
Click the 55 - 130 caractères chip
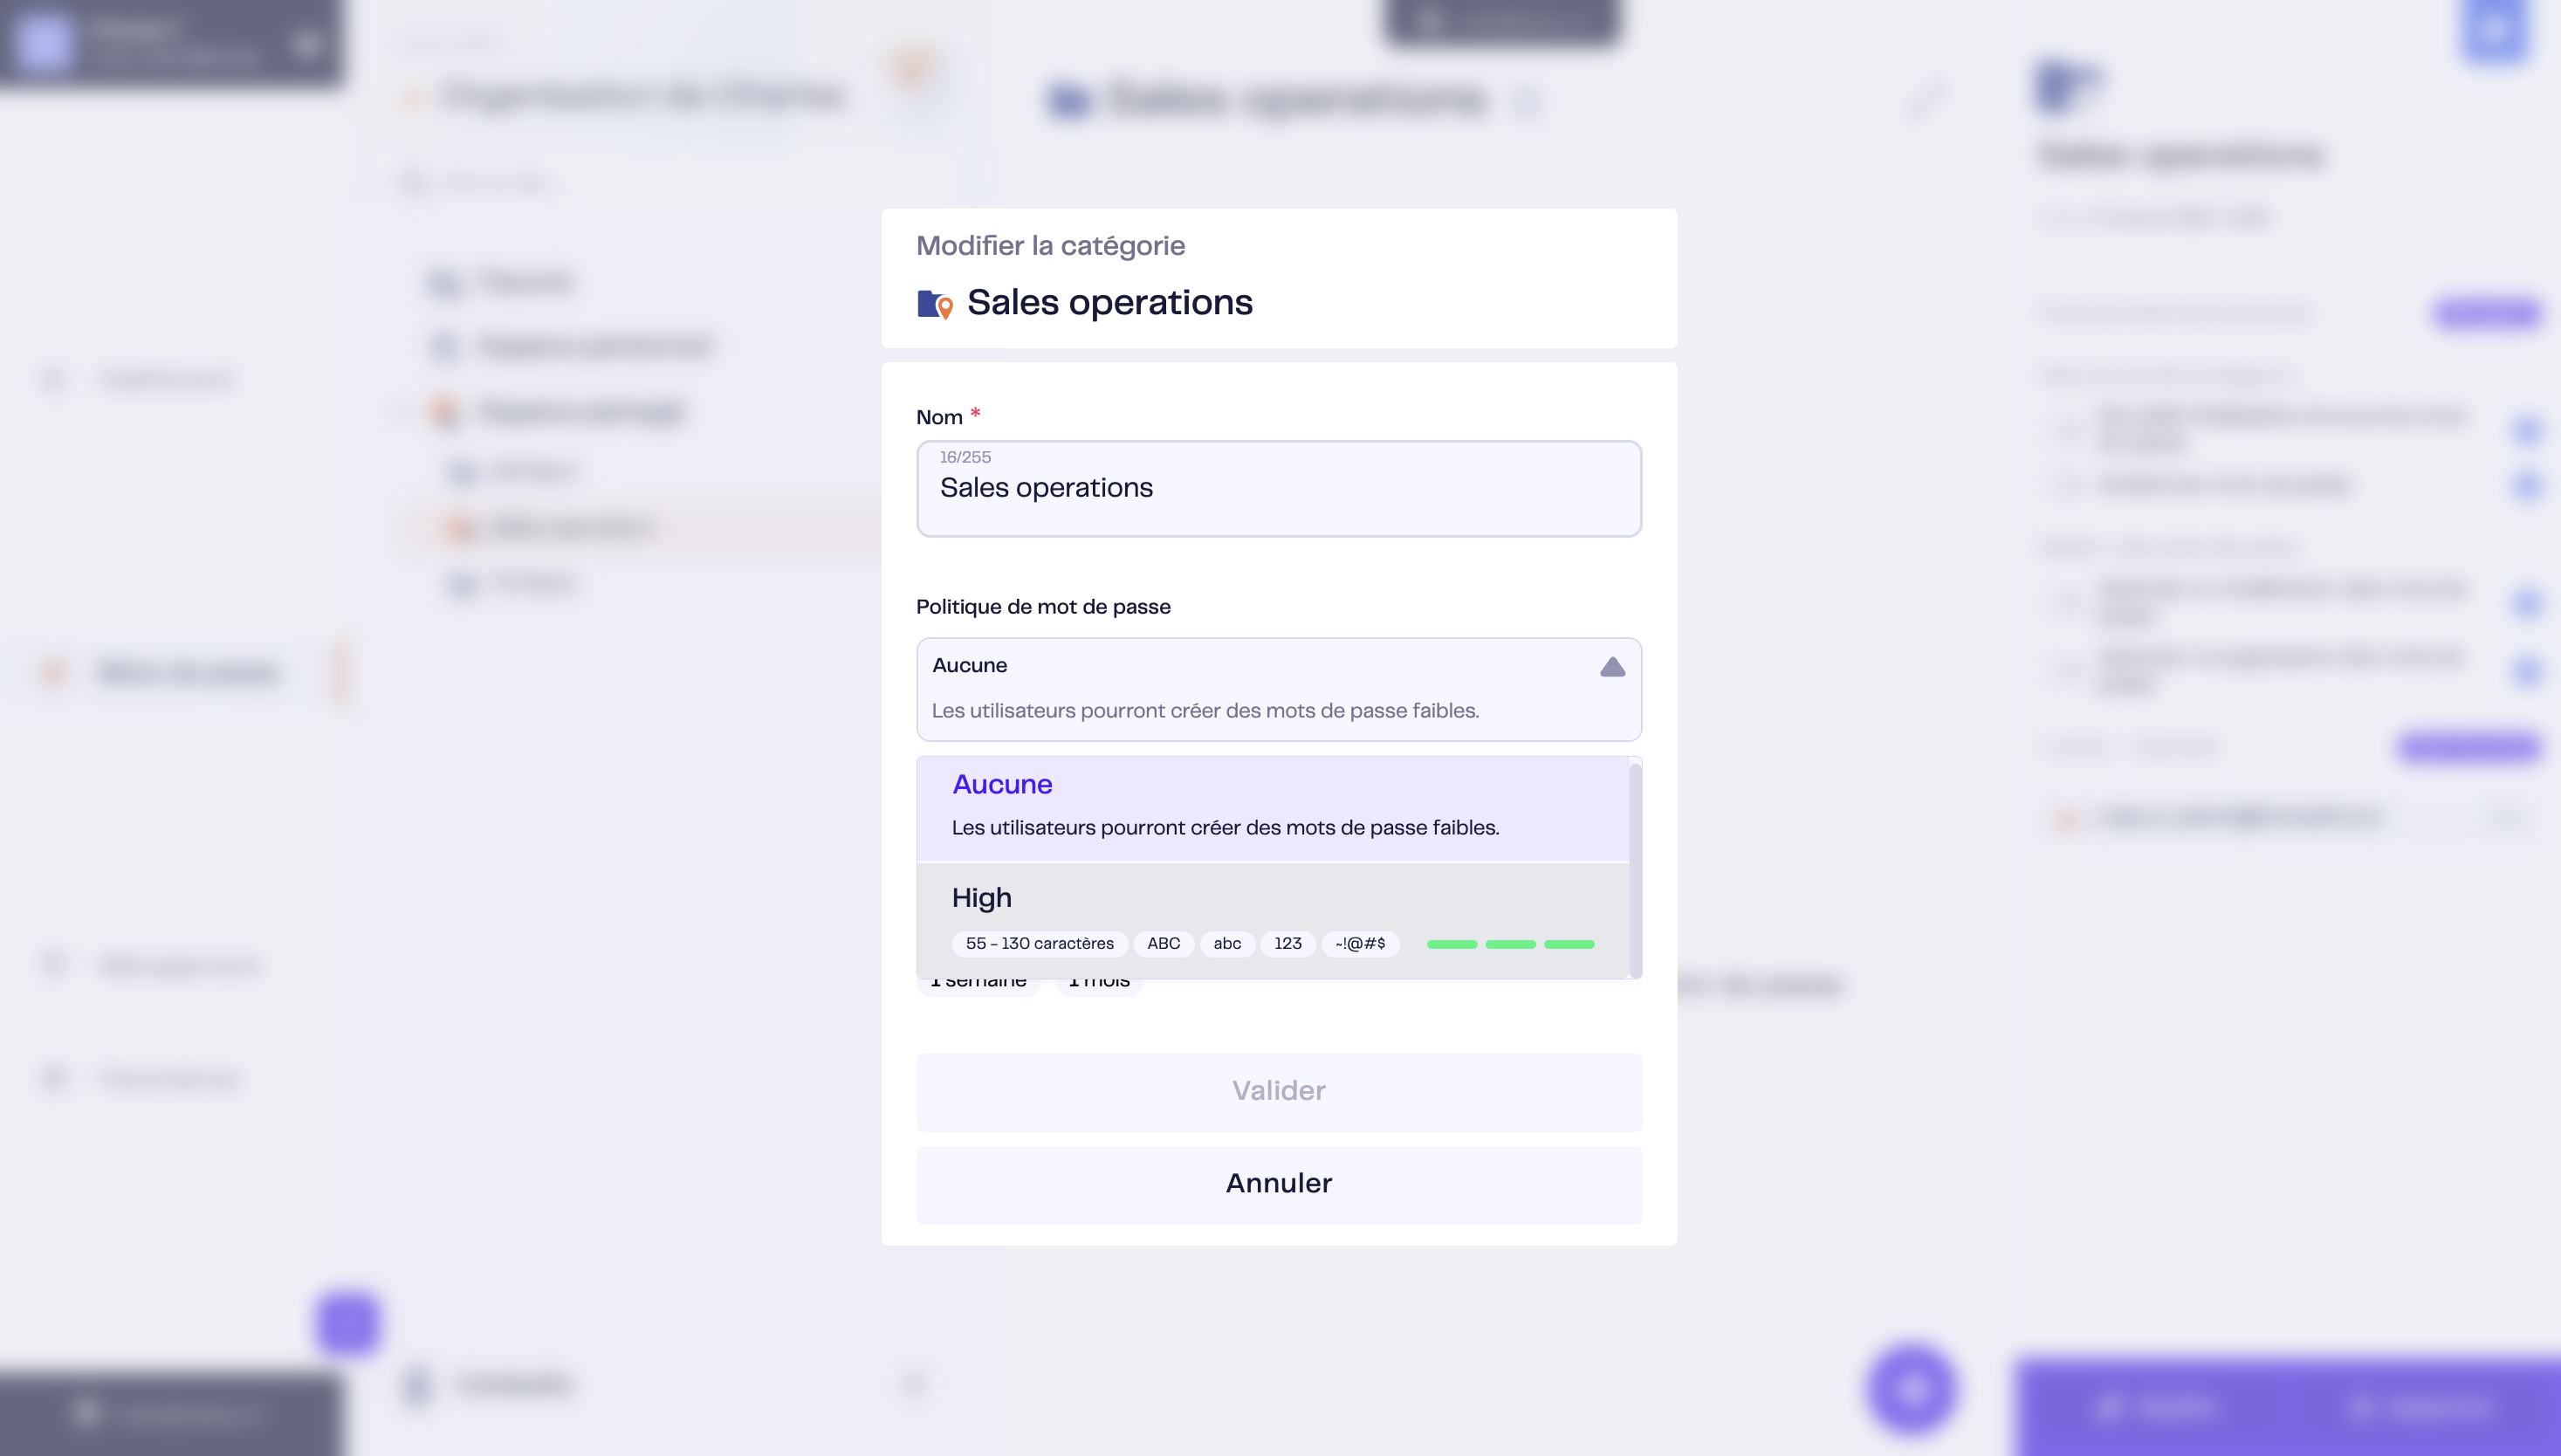coord(1039,944)
